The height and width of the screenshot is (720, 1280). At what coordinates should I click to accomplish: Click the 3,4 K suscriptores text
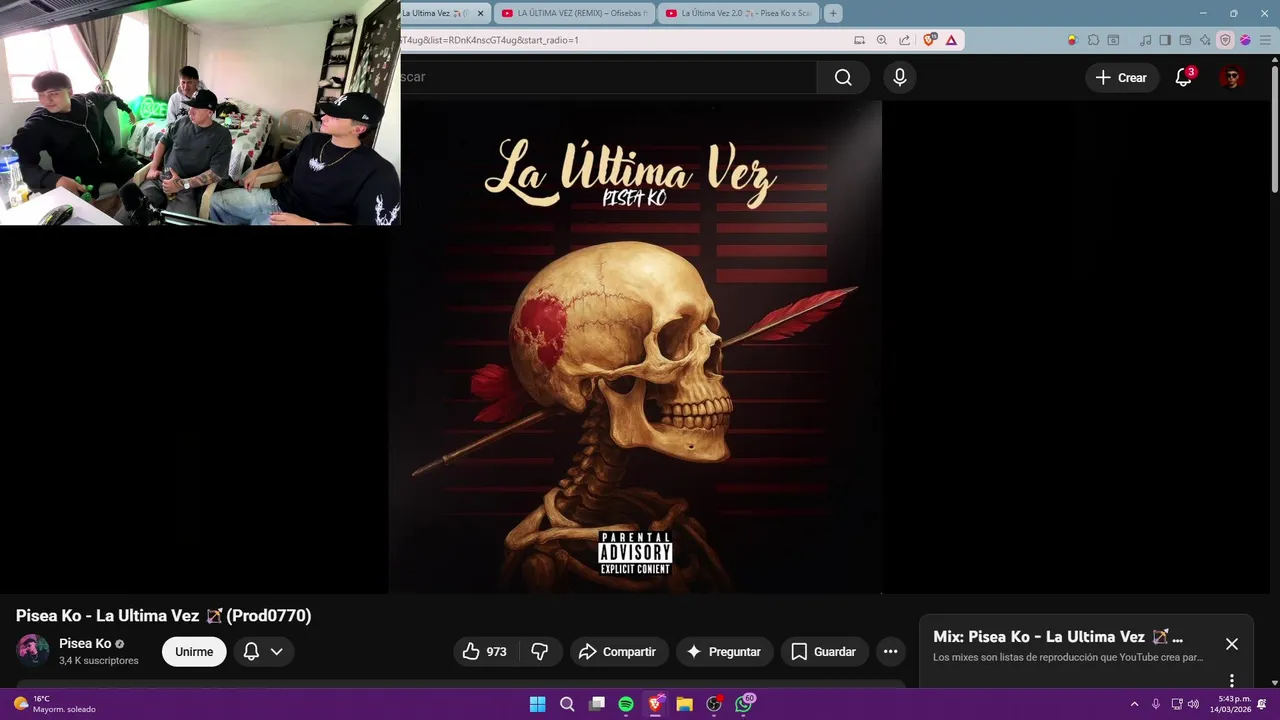(x=99, y=661)
